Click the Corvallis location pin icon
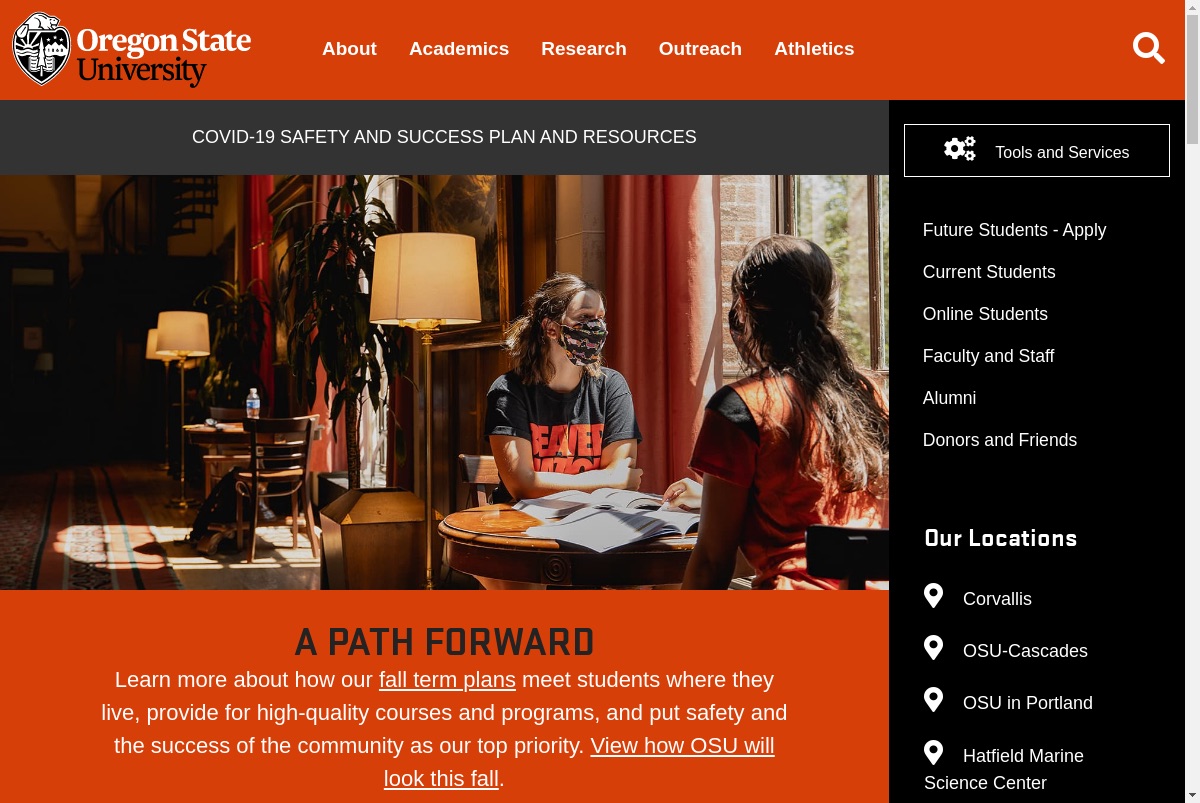 coord(933,596)
